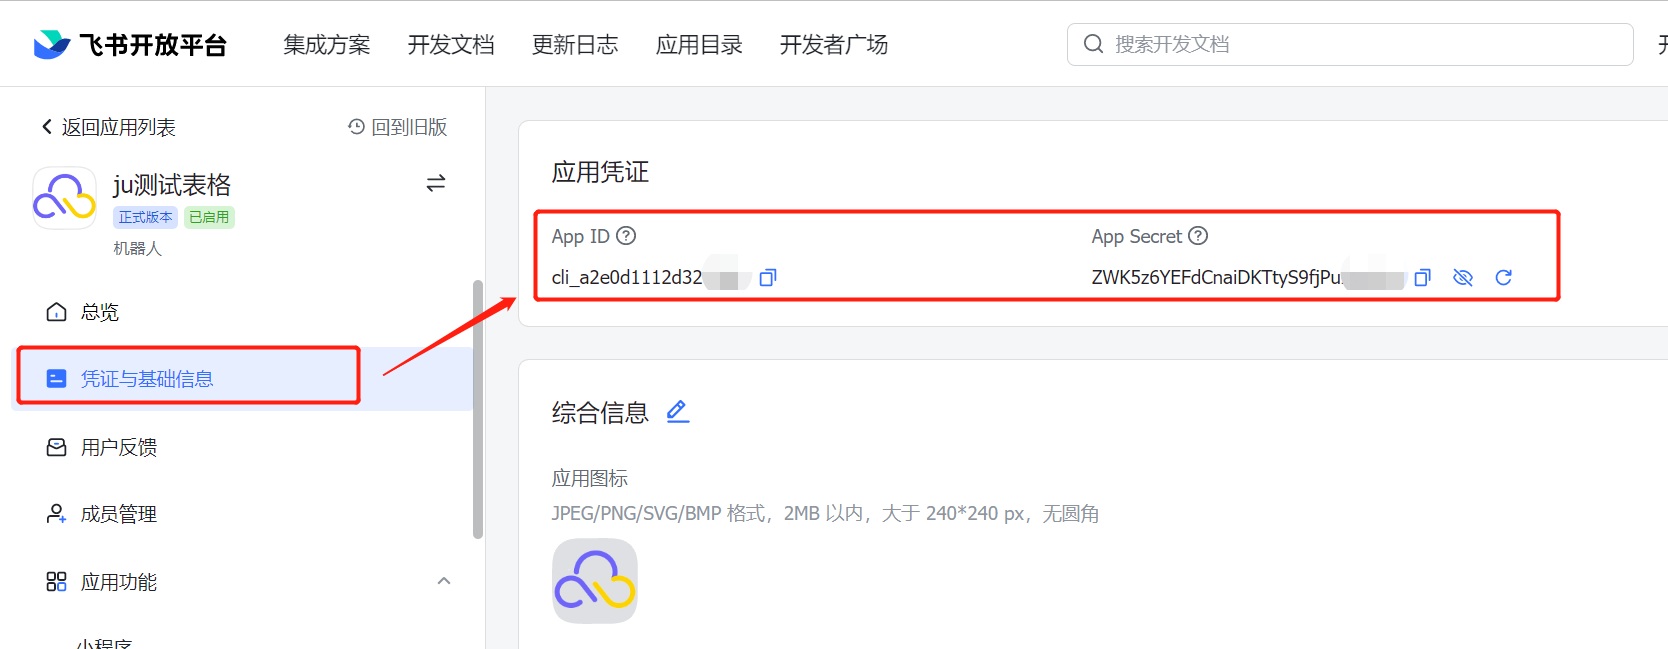Click the 综合信息 heading

pyautogui.click(x=600, y=412)
